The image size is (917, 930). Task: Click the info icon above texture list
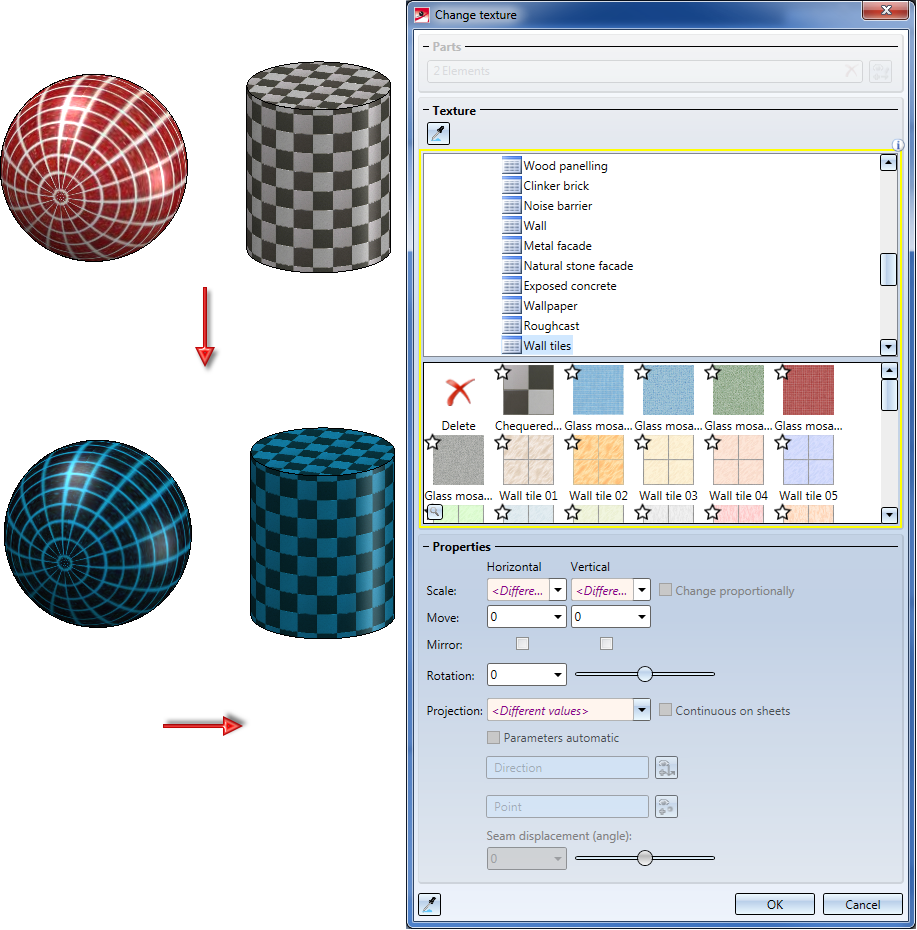coord(897,145)
